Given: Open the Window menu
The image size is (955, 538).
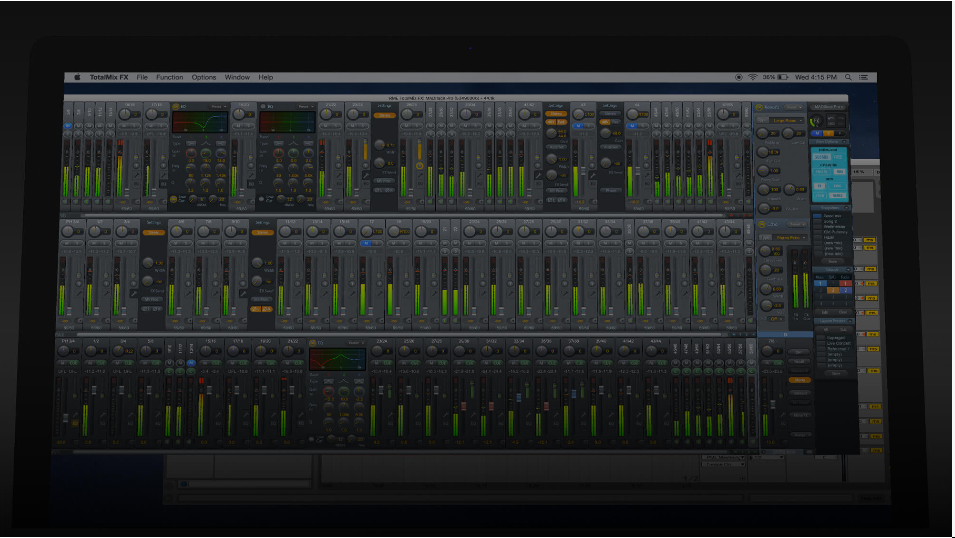Looking at the screenshot, I should (x=237, y=77).
